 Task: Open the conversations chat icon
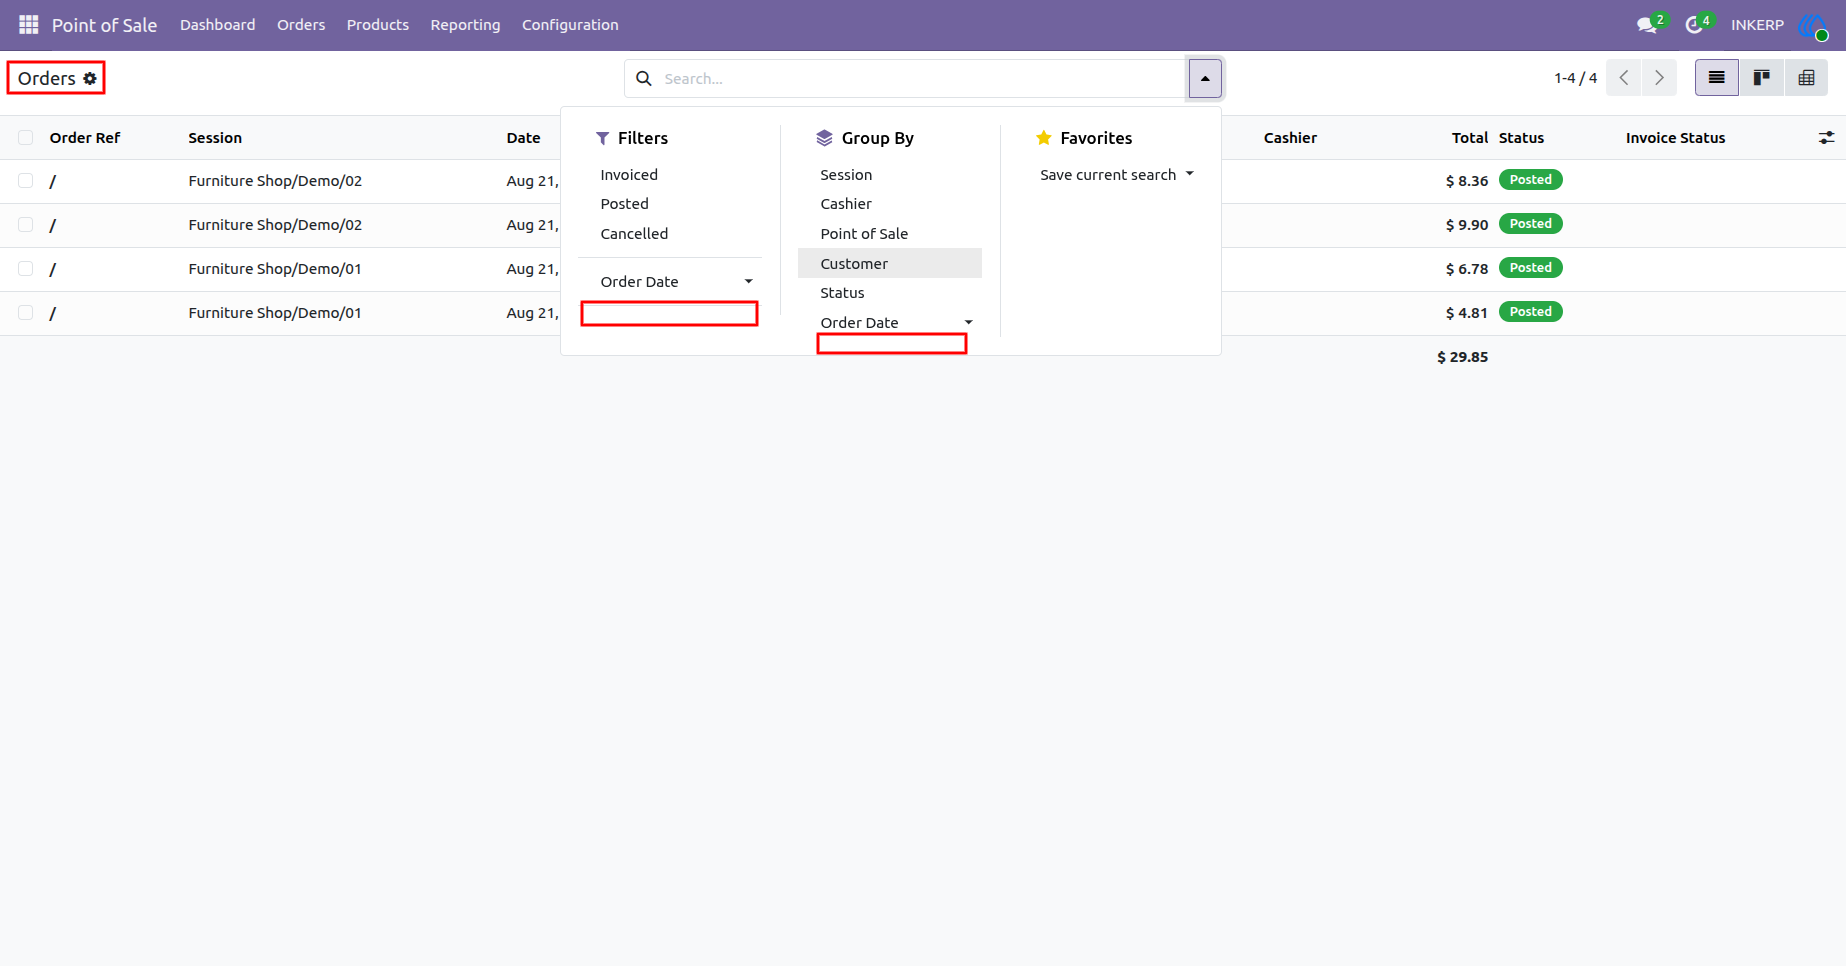point(1647,25)
